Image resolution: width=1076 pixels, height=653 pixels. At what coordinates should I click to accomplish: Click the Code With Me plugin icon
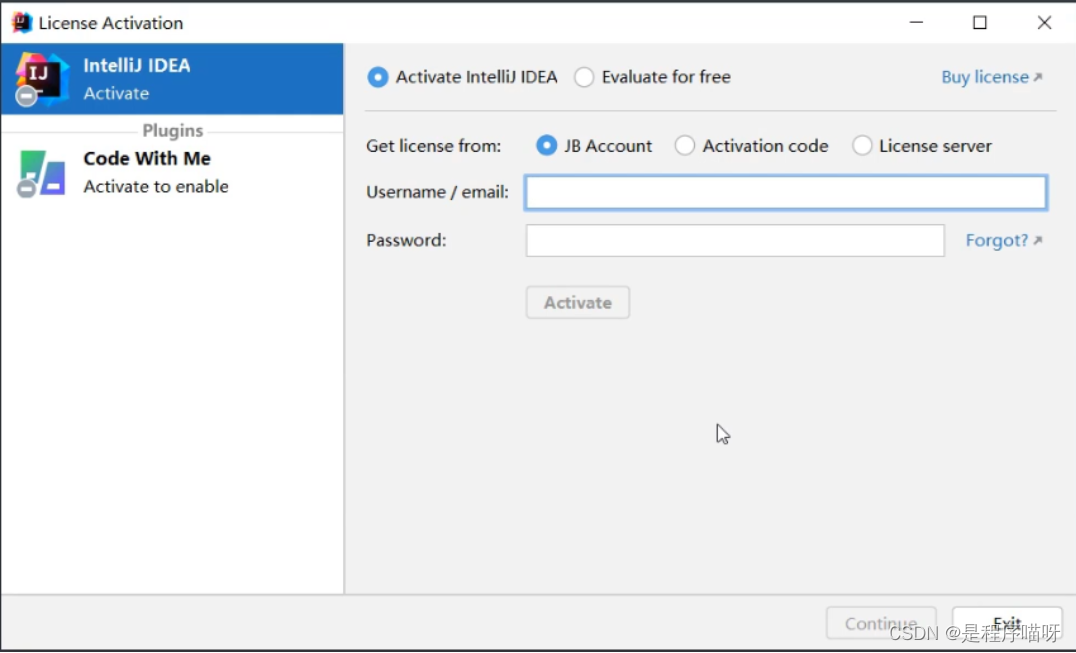tap(42, 174)
